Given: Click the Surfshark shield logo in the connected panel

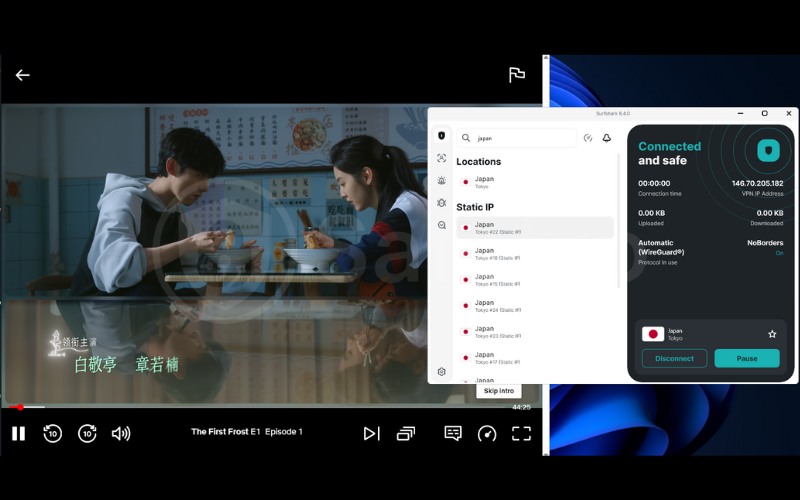Looking at the screenshot, I should click(x=768, y=151).
